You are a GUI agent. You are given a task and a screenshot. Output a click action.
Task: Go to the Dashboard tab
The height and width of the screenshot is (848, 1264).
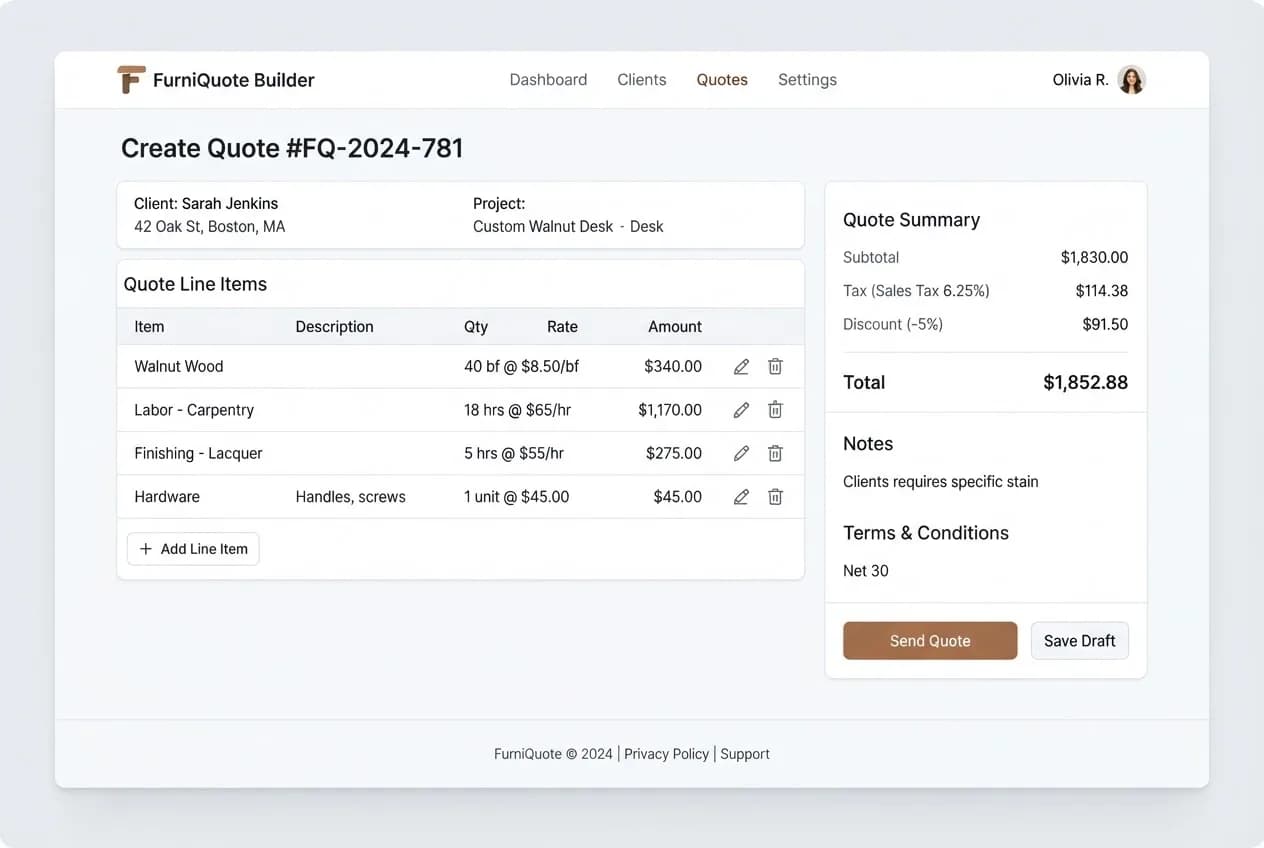(x=548, y=80)
